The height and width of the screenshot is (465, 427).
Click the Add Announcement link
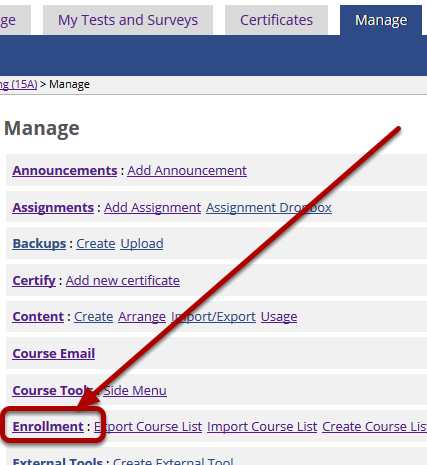[187, 170]
